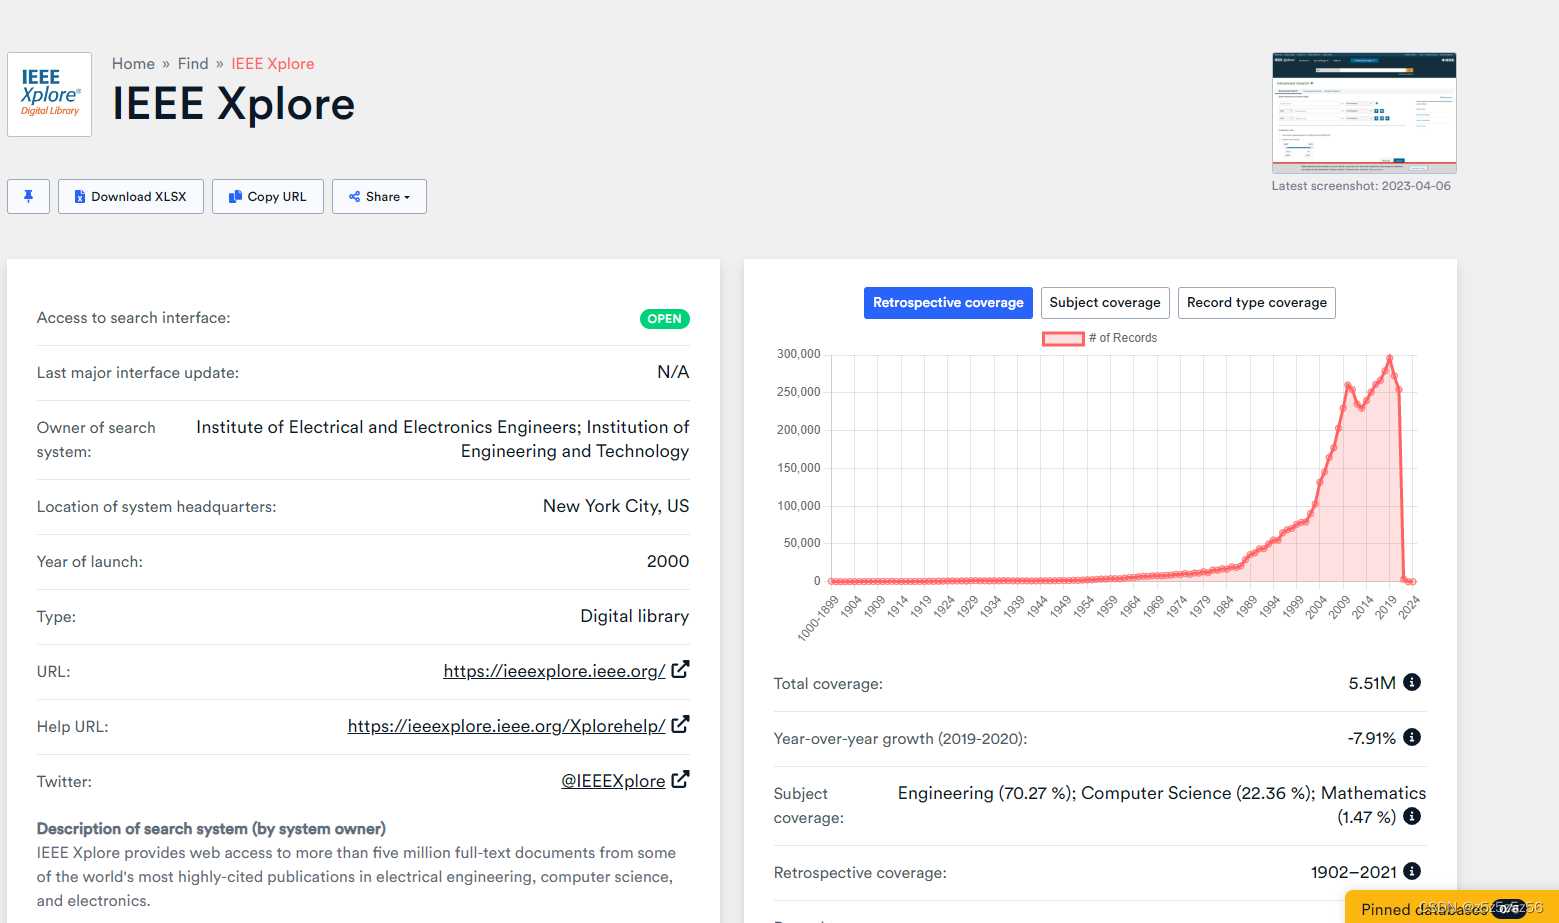Click info icon next to Subject coverage 1.47 %
Image resolution: width=1559 pixels, height=923 pixels.
1412,816
